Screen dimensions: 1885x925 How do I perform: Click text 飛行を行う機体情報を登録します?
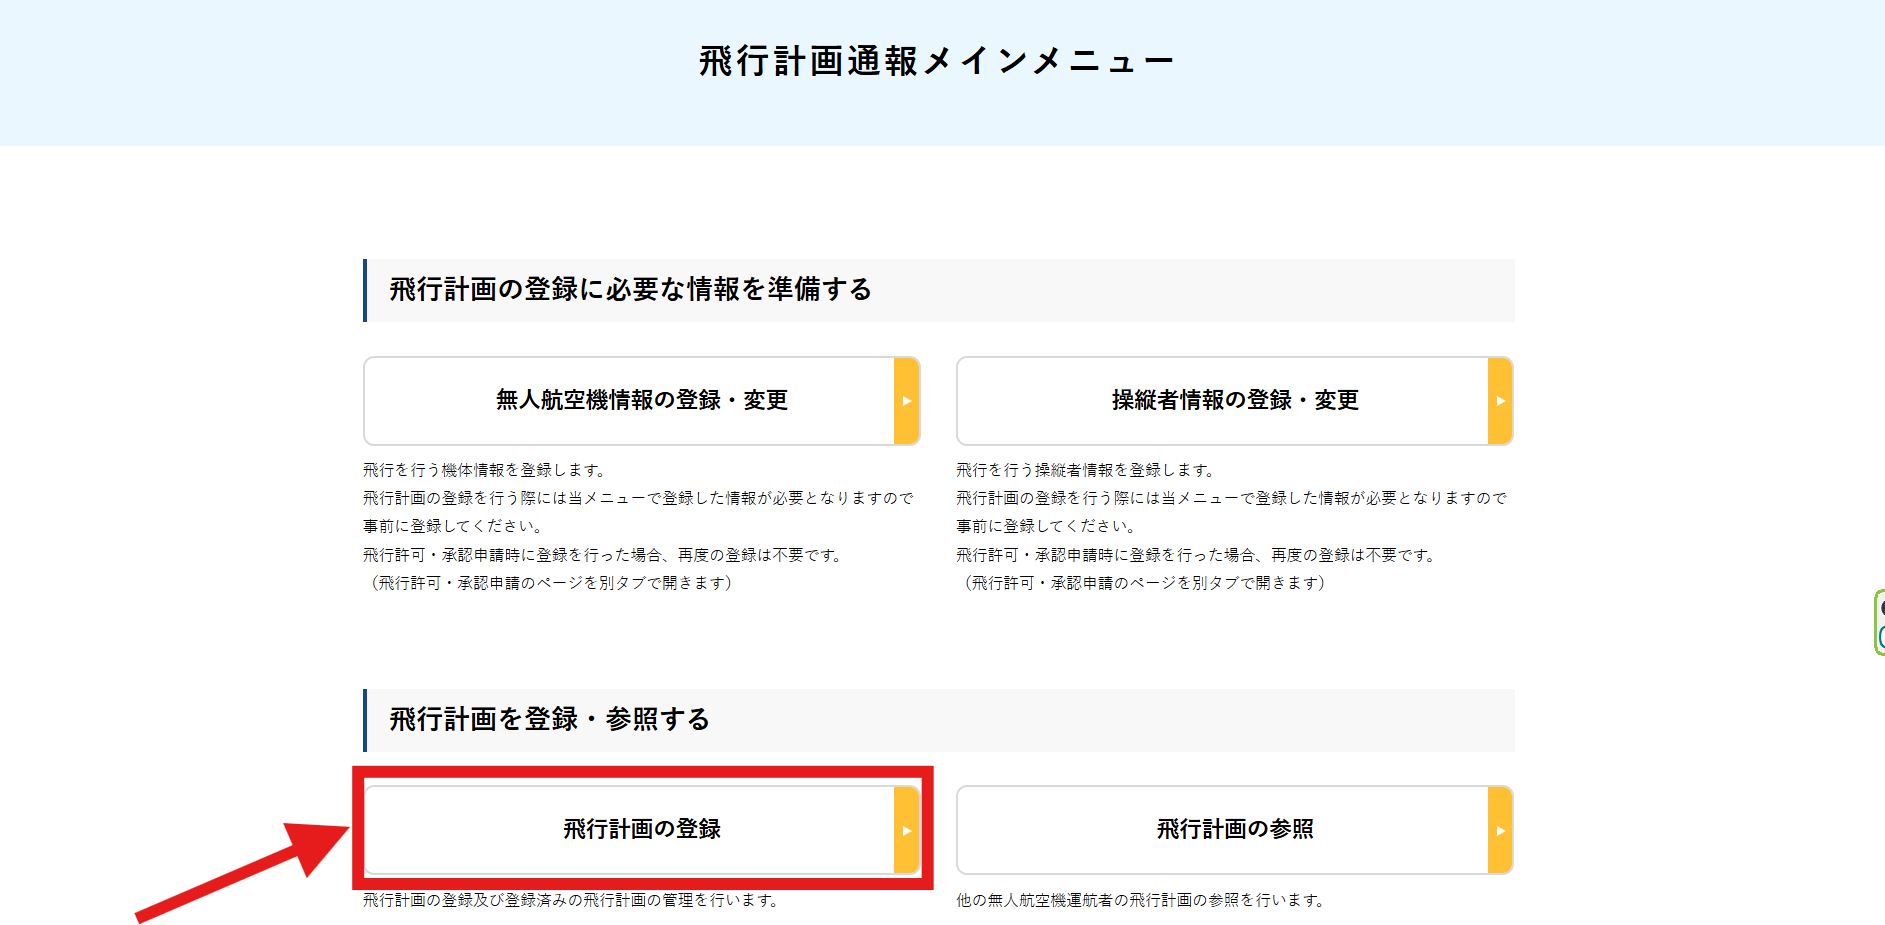tap(484, 470)
